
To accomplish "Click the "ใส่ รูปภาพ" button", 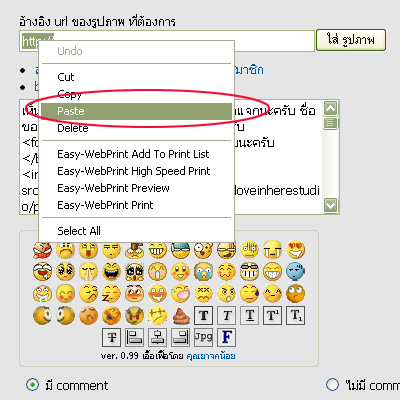I will [x=351, y=40].
